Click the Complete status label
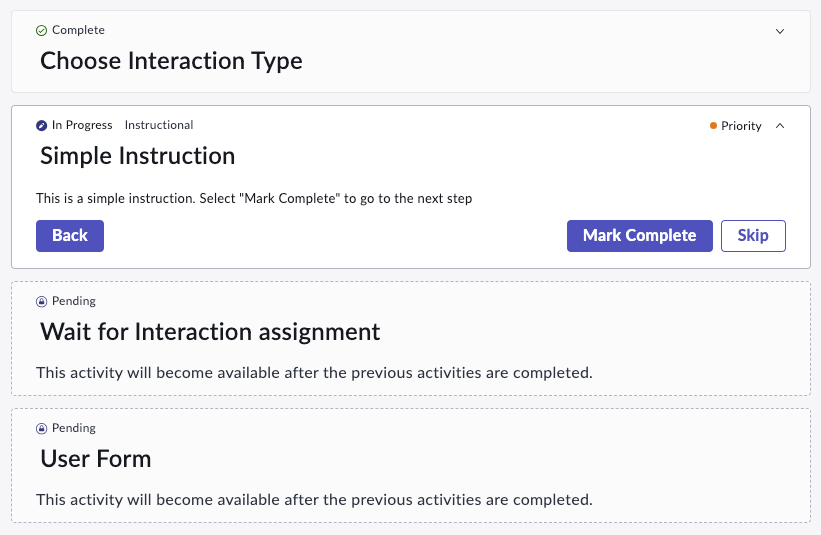This screenshot has width=821, height=535. [x=79, y=30]
